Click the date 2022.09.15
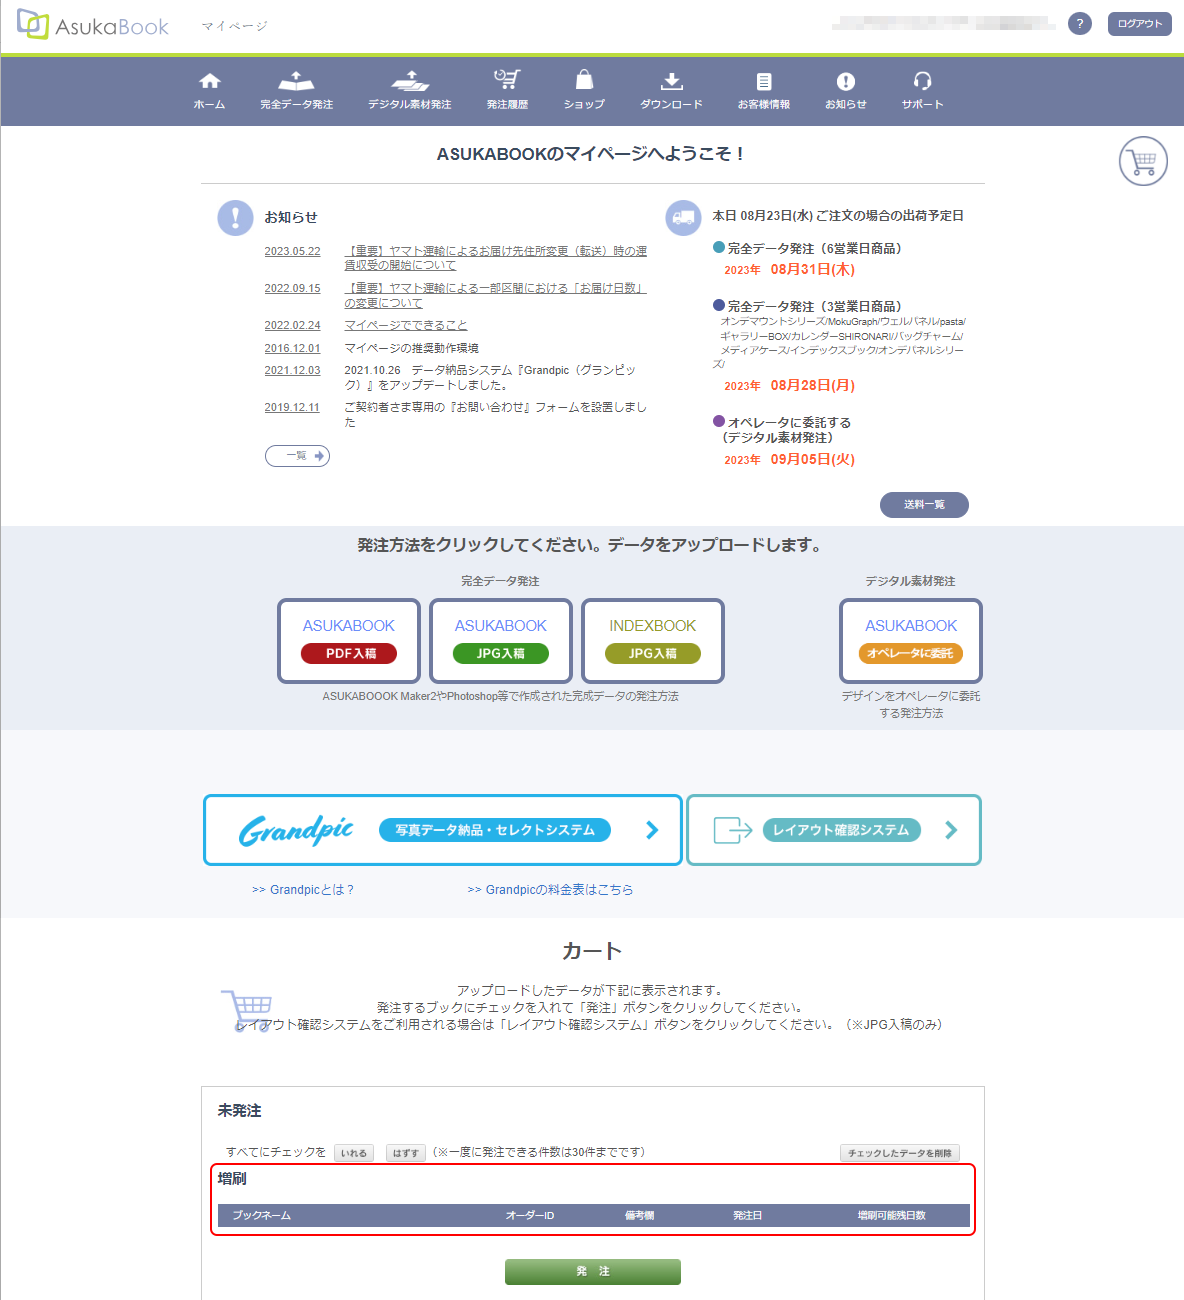The height and width of the screenshot is (1300, 1184). (x=292, y=288)
